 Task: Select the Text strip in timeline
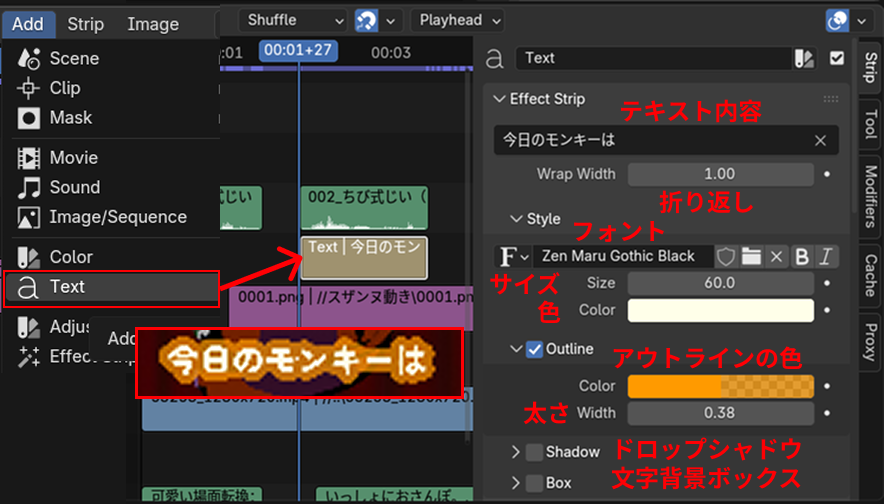[x=364, y=258]
